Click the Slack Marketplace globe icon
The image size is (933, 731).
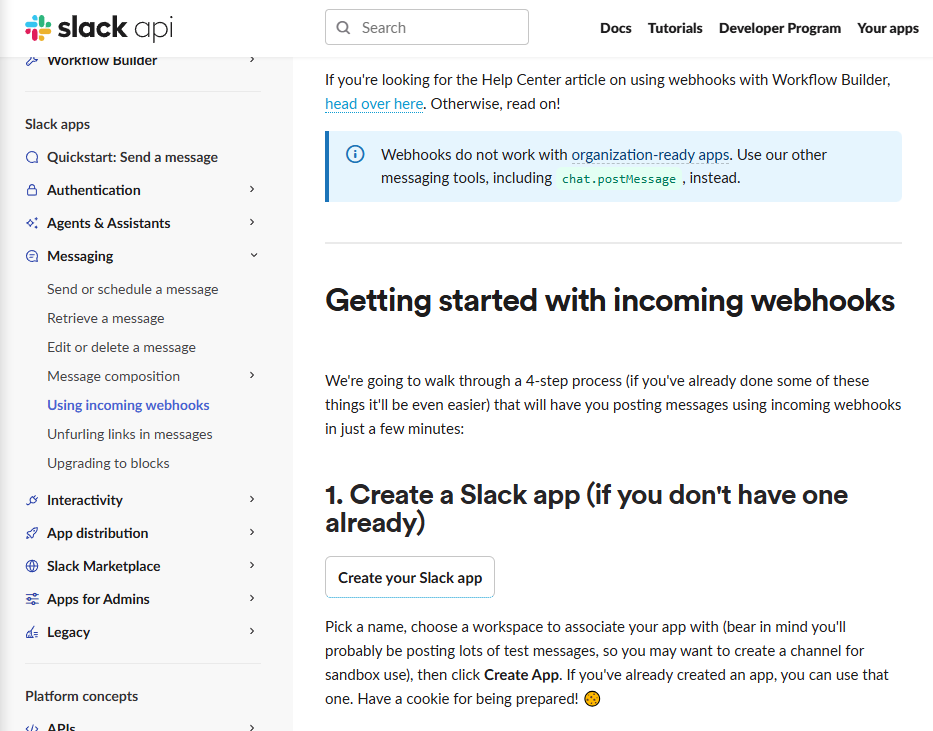point(32,566)
